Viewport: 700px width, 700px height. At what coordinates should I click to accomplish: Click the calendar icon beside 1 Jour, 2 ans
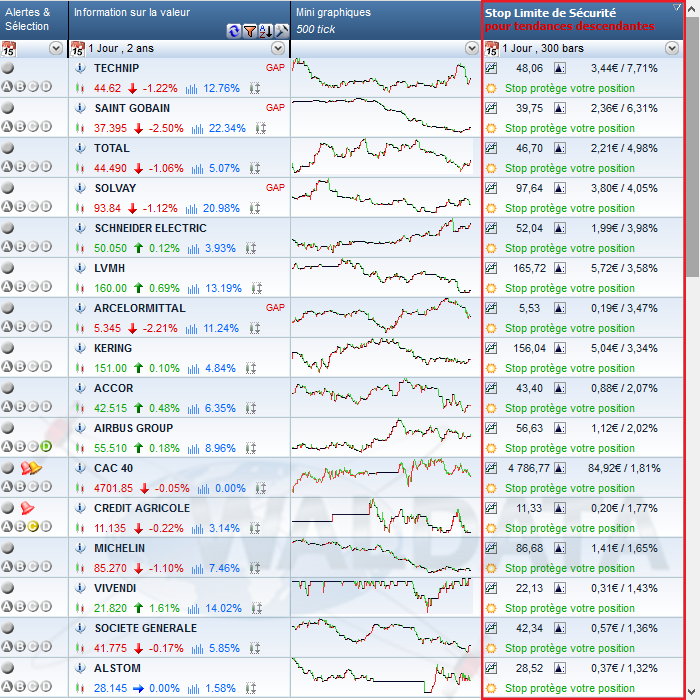point(78,49)
